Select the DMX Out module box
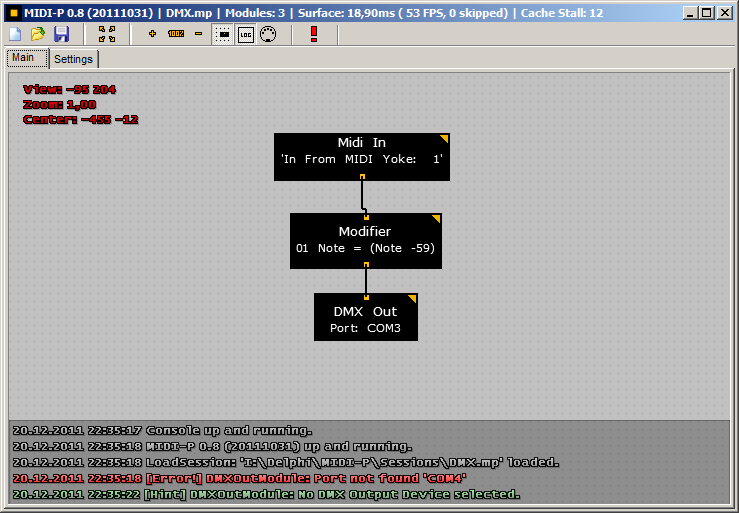The height and width of the screenshot is (513, 739). (366, 317)
